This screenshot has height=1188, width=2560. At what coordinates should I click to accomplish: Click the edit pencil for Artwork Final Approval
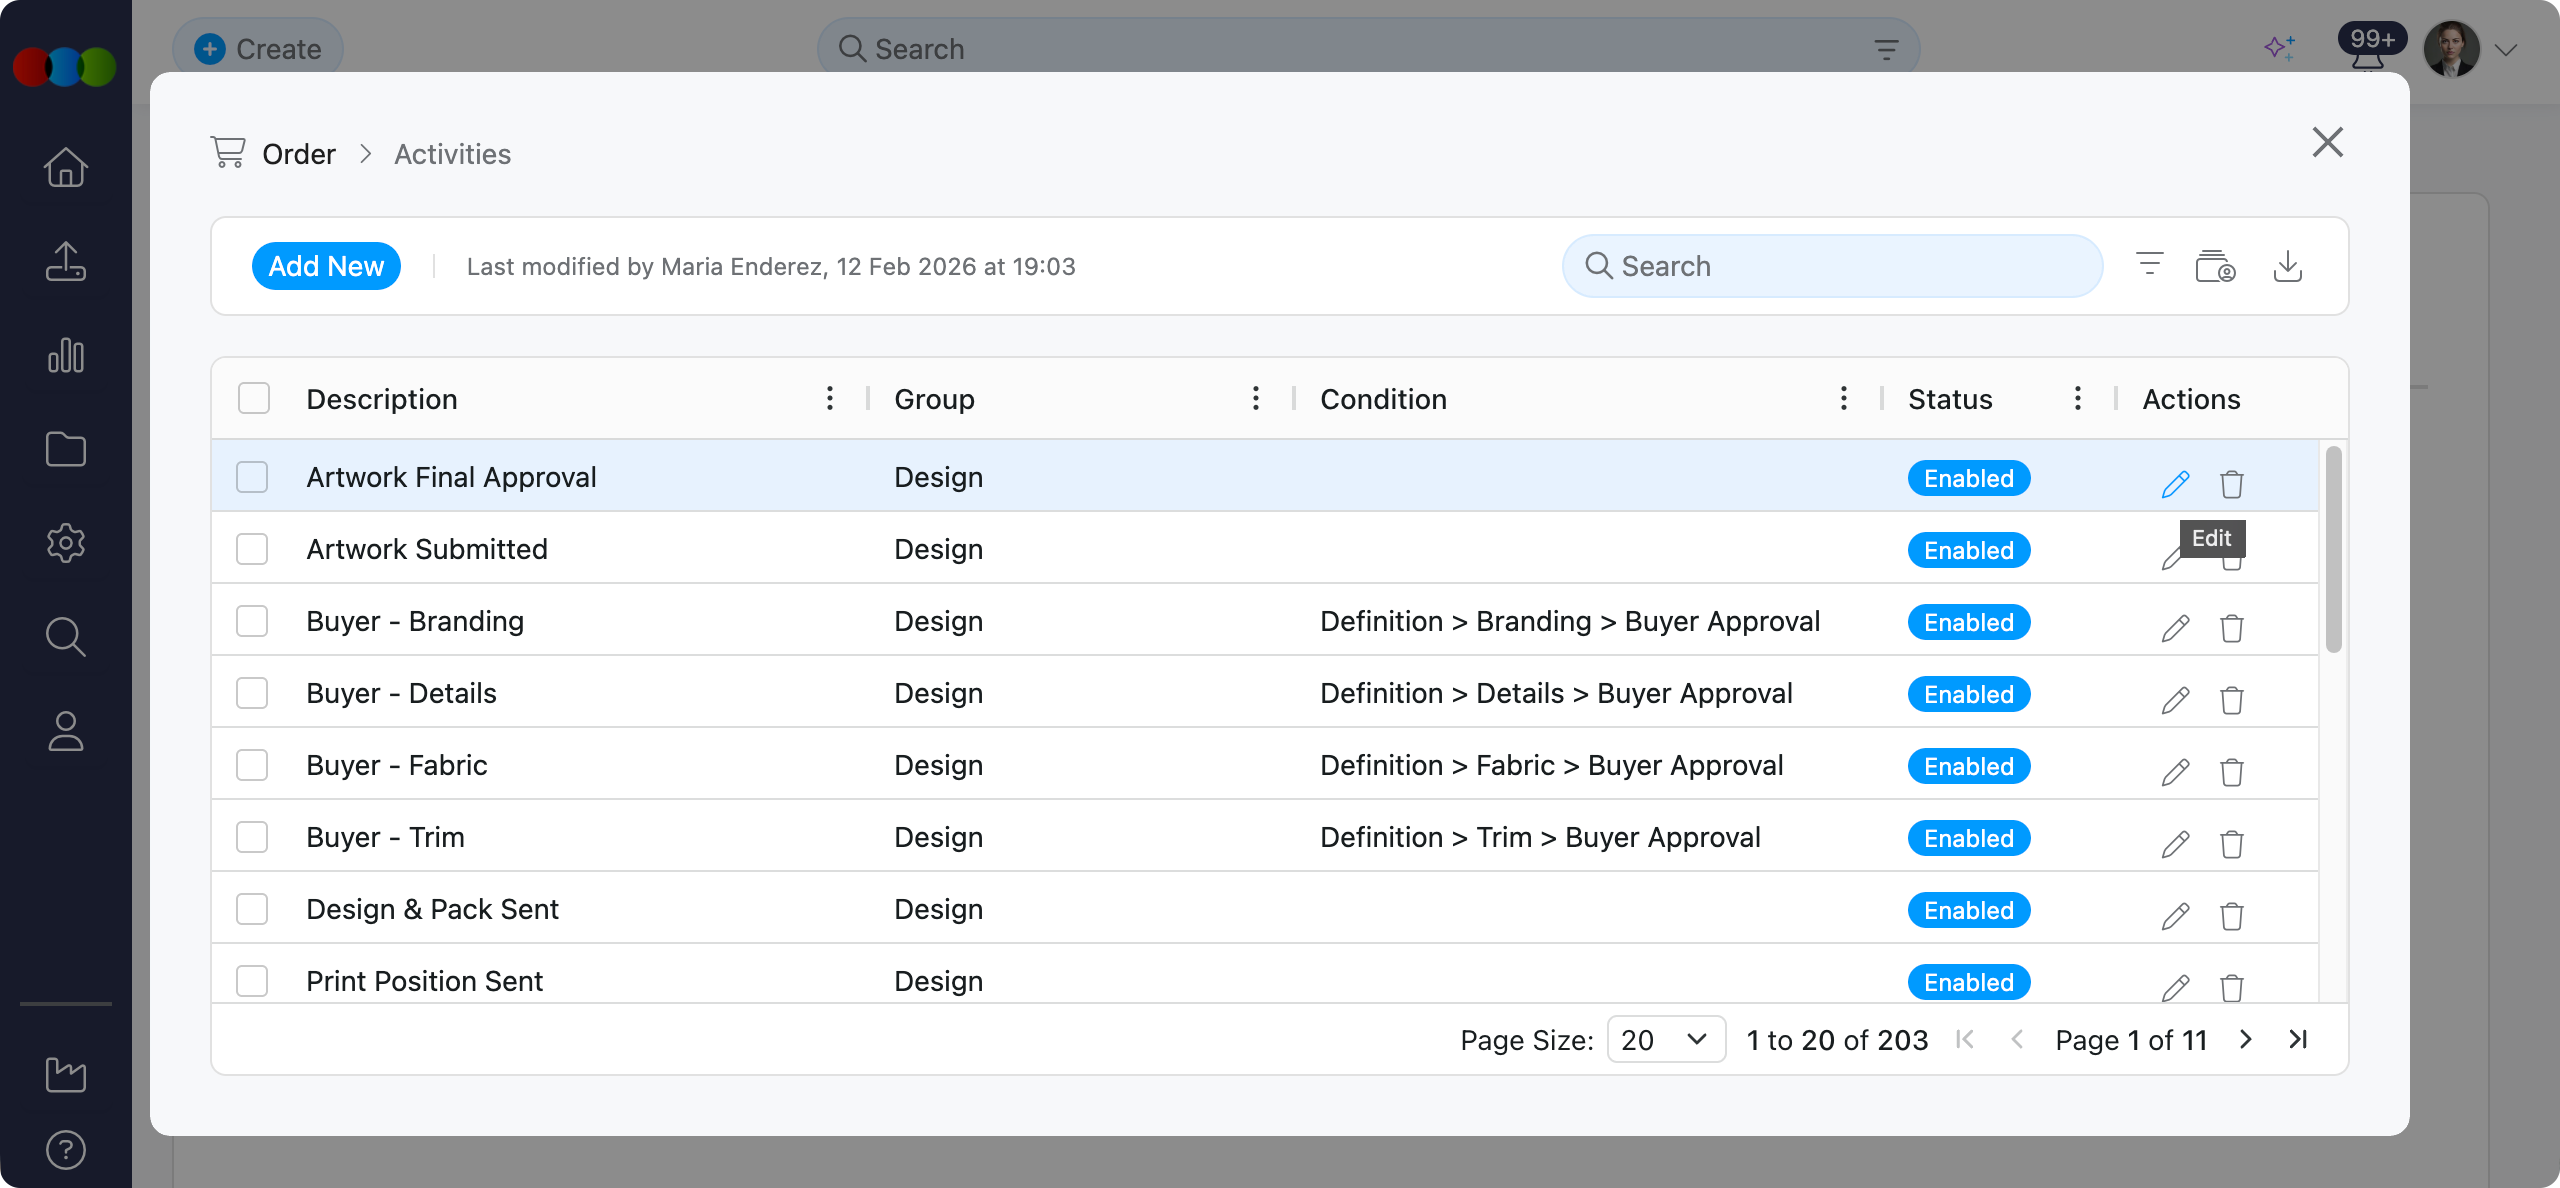pyautogui.click(x=2175, y=484)
